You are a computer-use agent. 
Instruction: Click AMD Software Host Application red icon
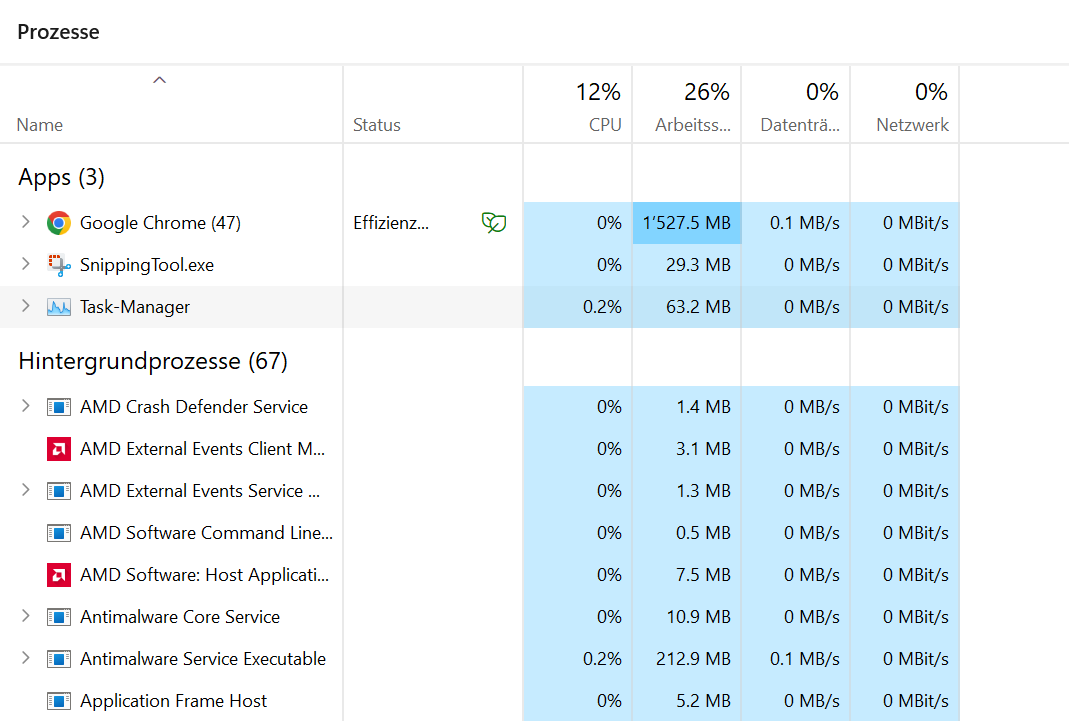coord(59,575)
